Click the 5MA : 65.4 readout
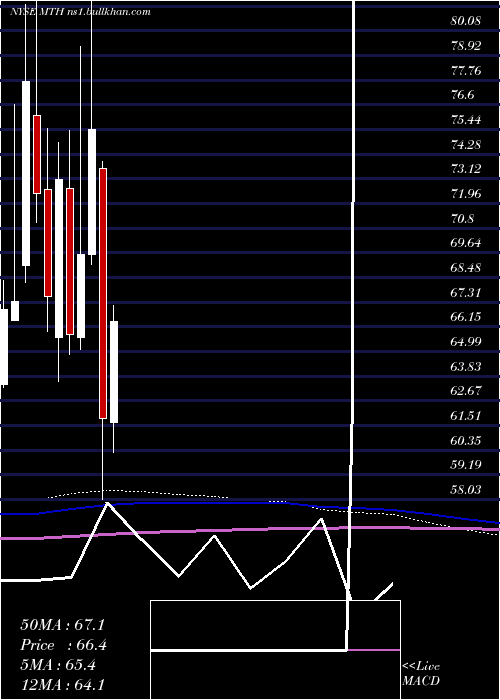The width and height of the screenshot is (500, 700). [x=58, y=665]
